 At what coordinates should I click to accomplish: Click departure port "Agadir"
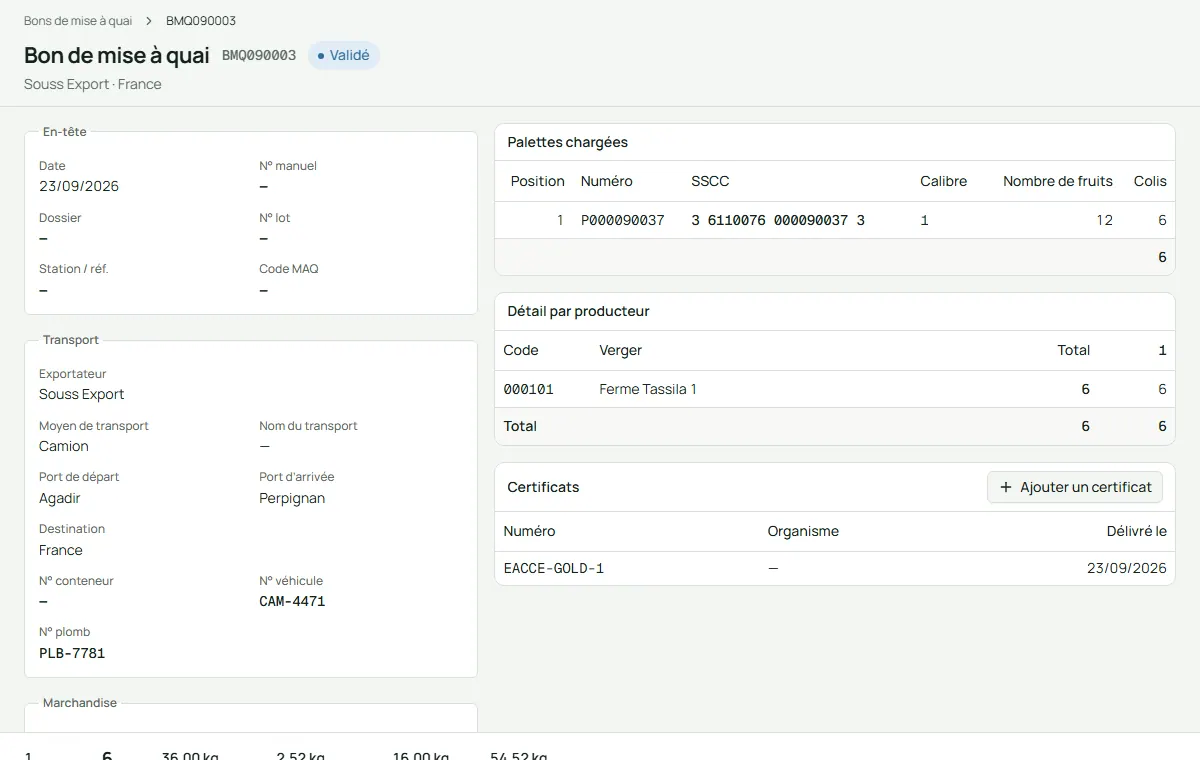click(x=60, y=498)
